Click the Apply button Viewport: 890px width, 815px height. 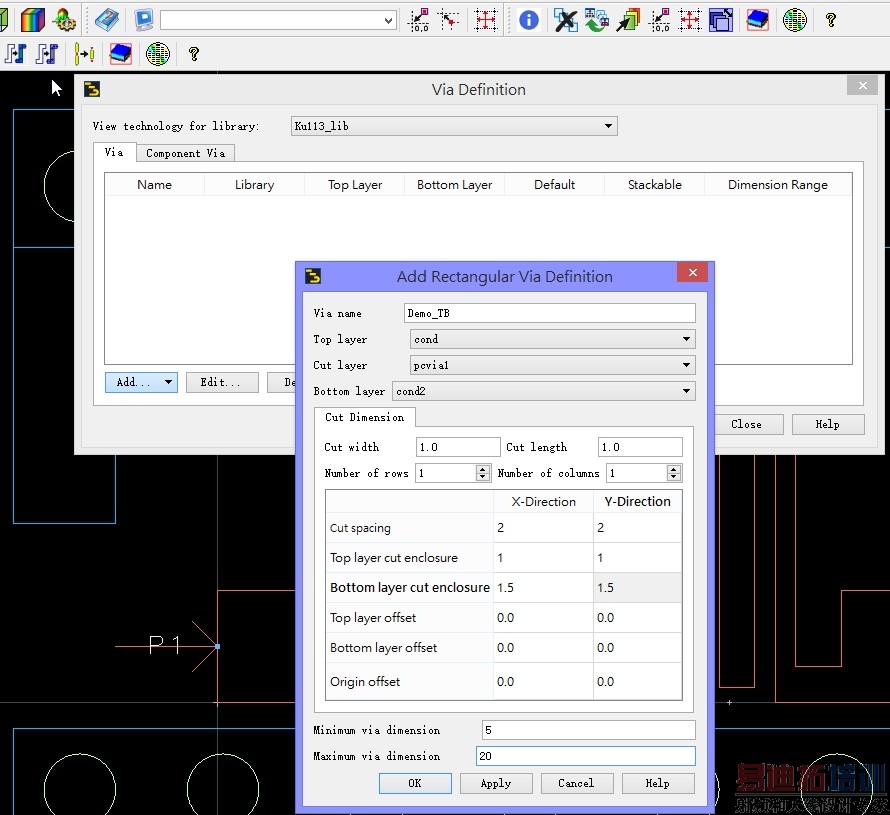pyautogui.click(x=495, y=783)
